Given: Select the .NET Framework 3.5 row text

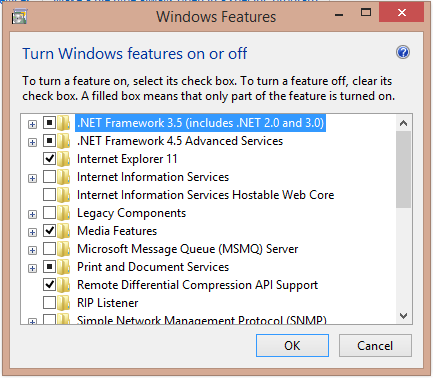Looking at the screenshot, I should [x=200, y=123].
